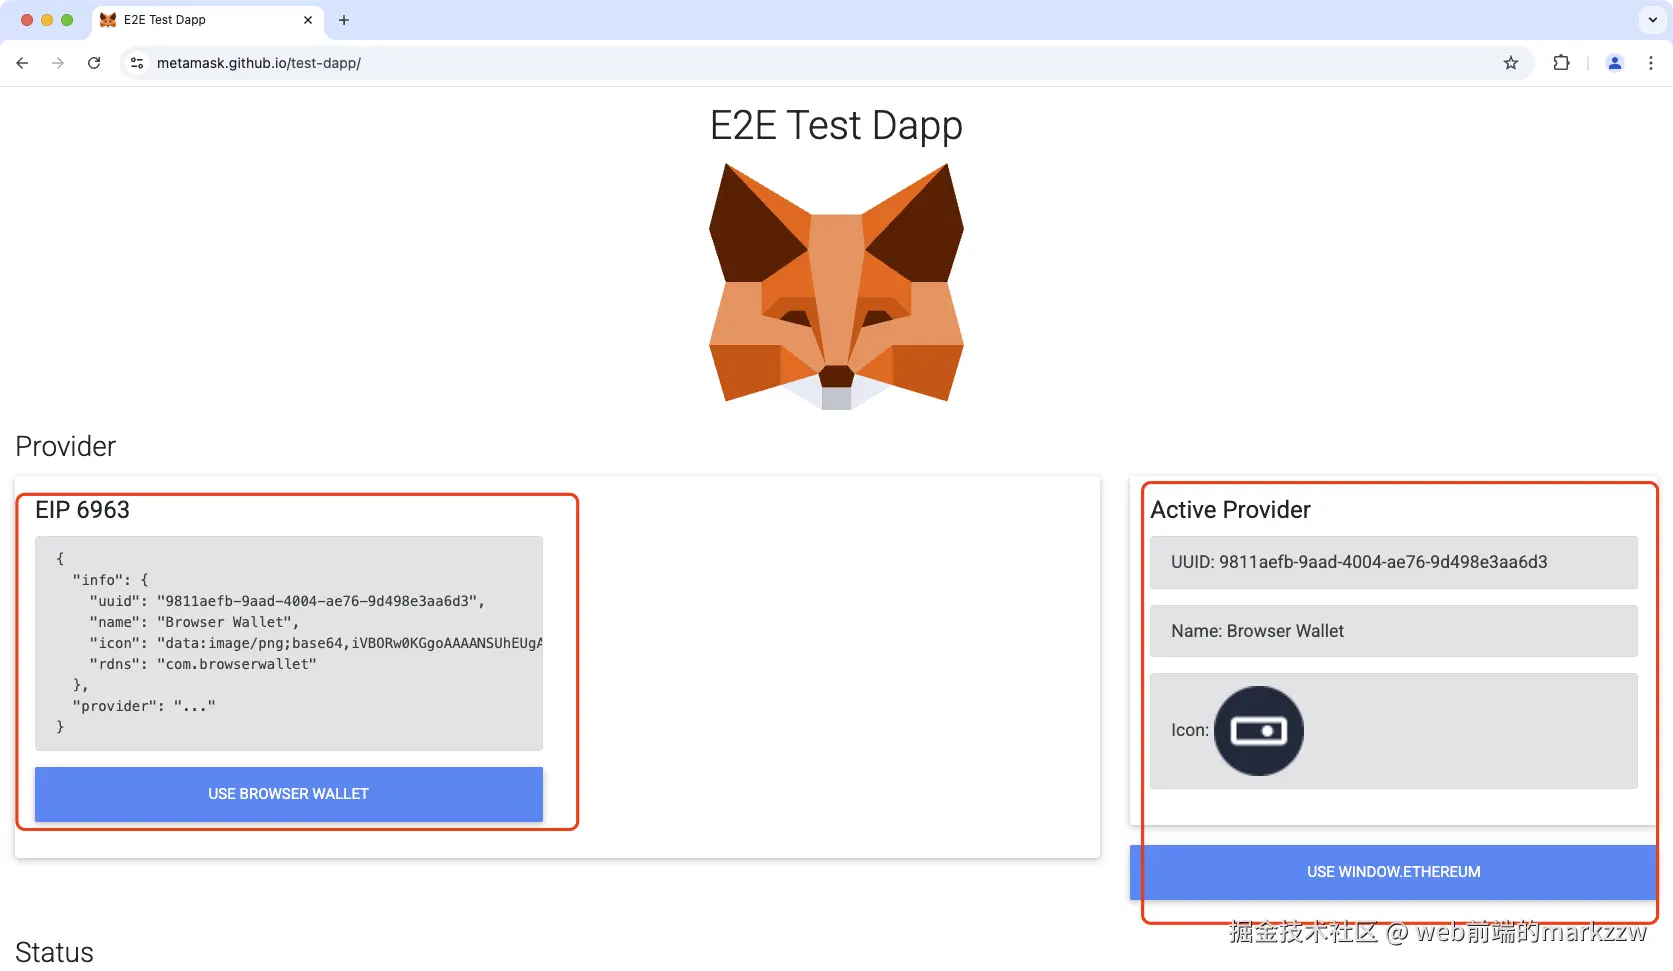Open a new tab with the plus icon
The image size is (1673, 971).
pyautogui.click(x=344, y=20)
